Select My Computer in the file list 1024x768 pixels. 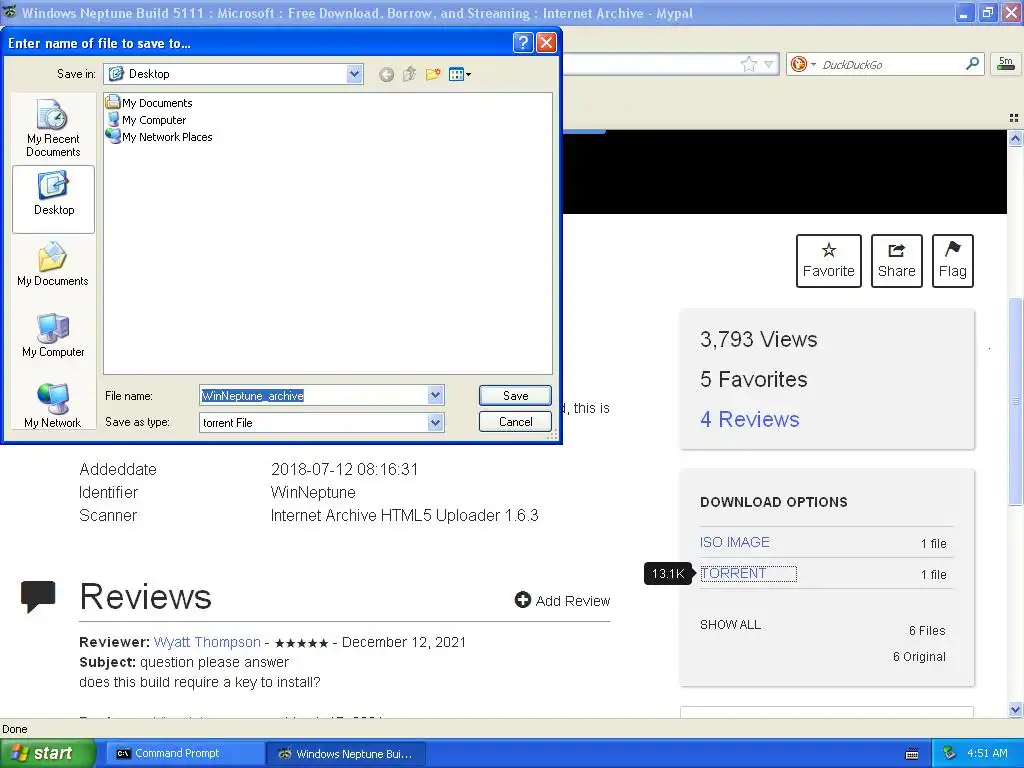click(x=146, y=120)
